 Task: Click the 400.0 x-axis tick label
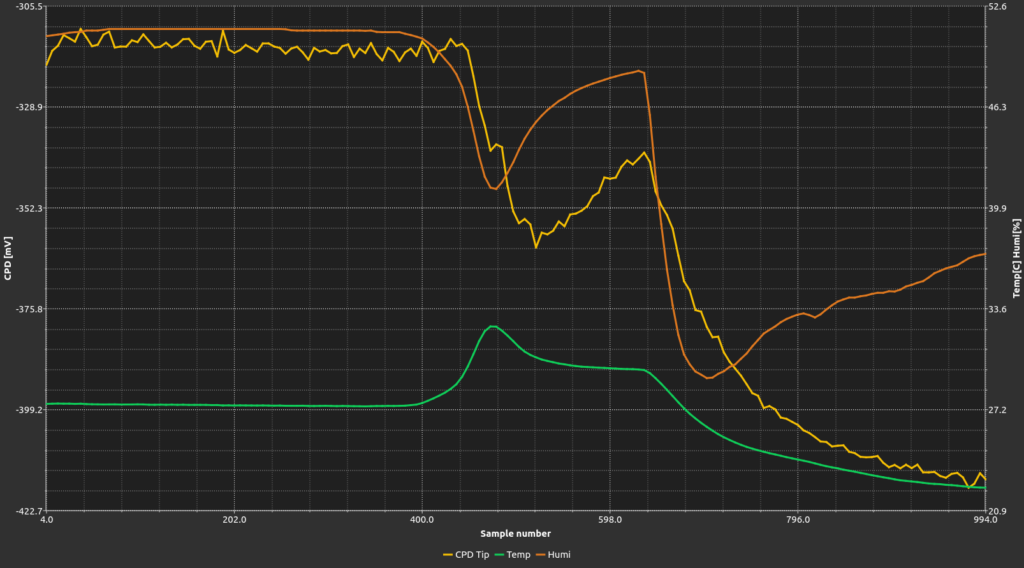pyautogui.click(x=422, y=520)
